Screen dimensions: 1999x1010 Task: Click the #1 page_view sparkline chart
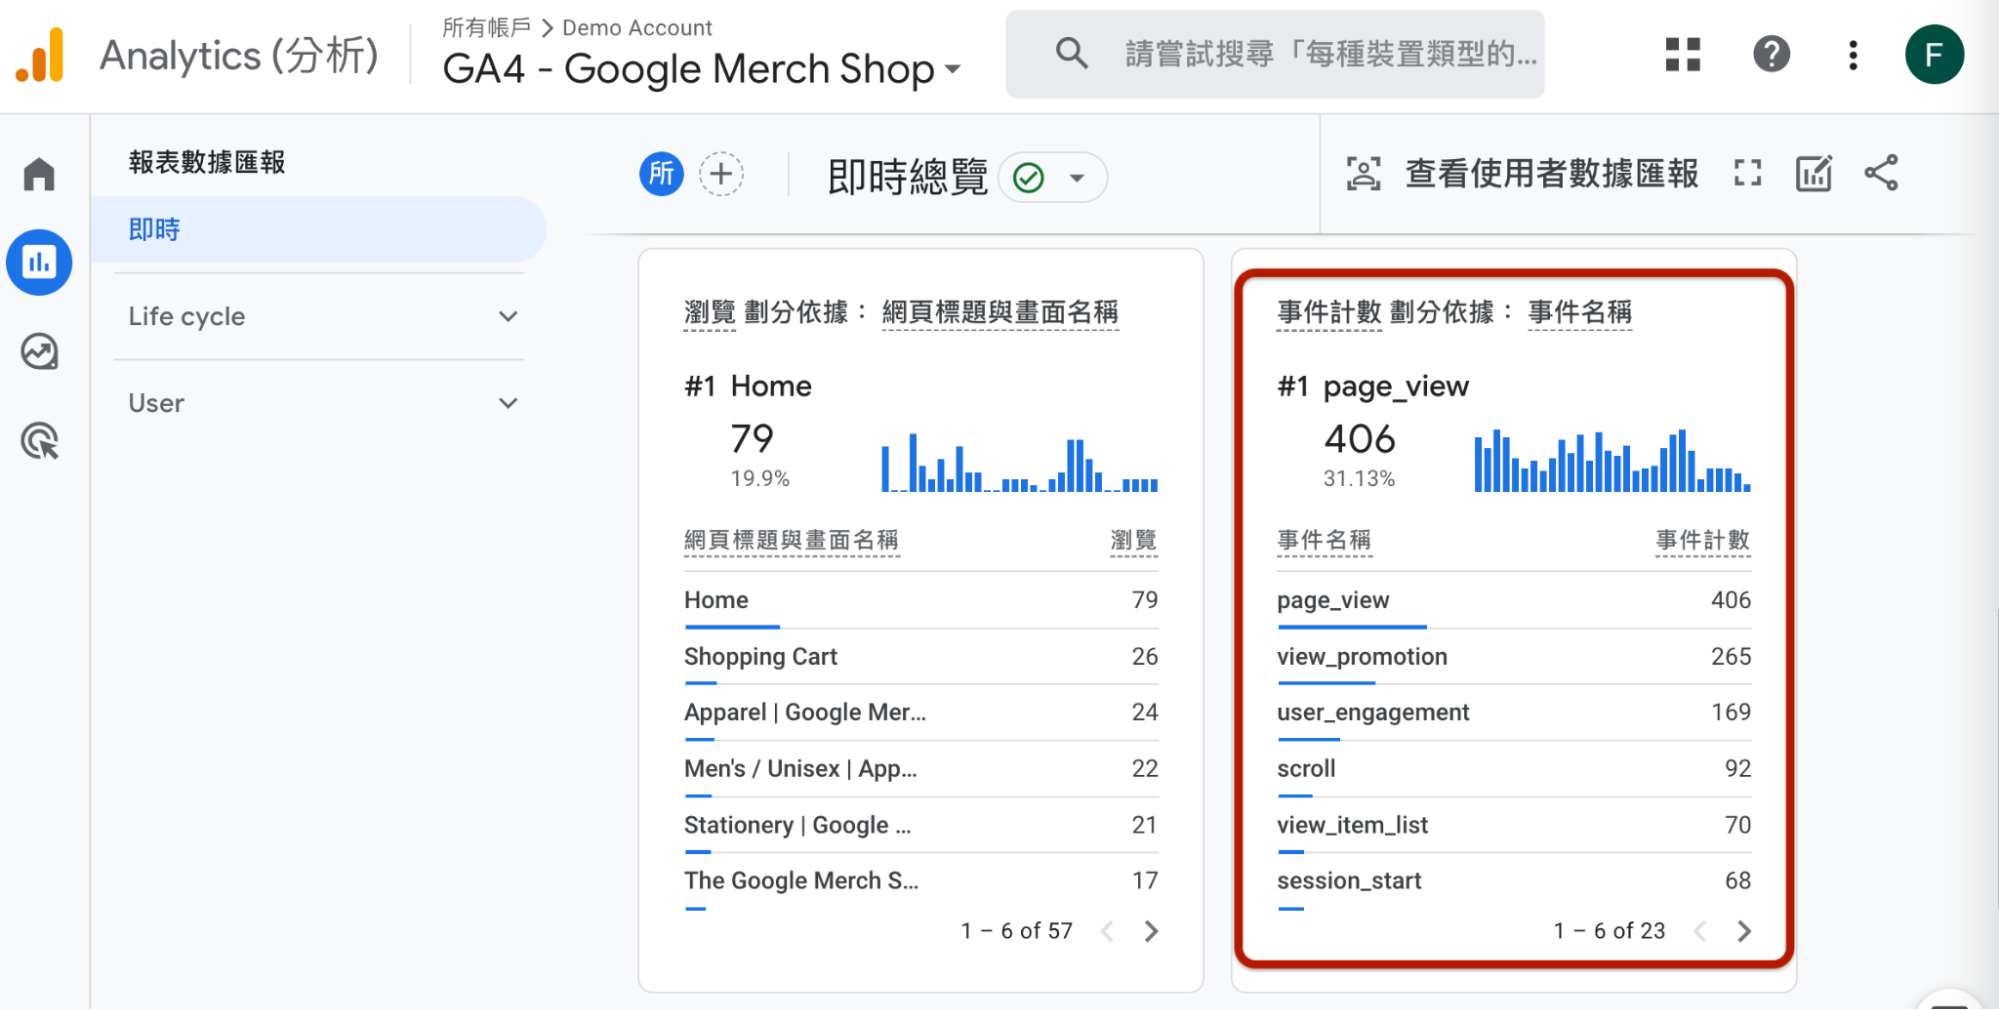[x=1612, y=460]
